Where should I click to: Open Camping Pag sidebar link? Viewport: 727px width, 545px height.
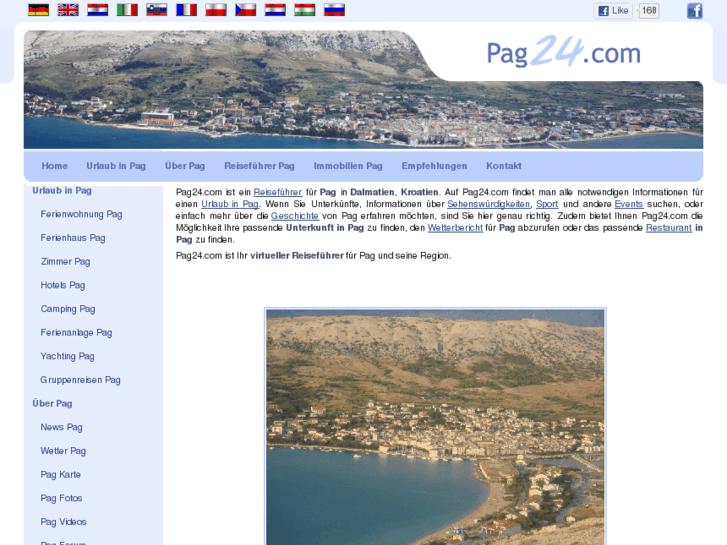coord(68,308)
